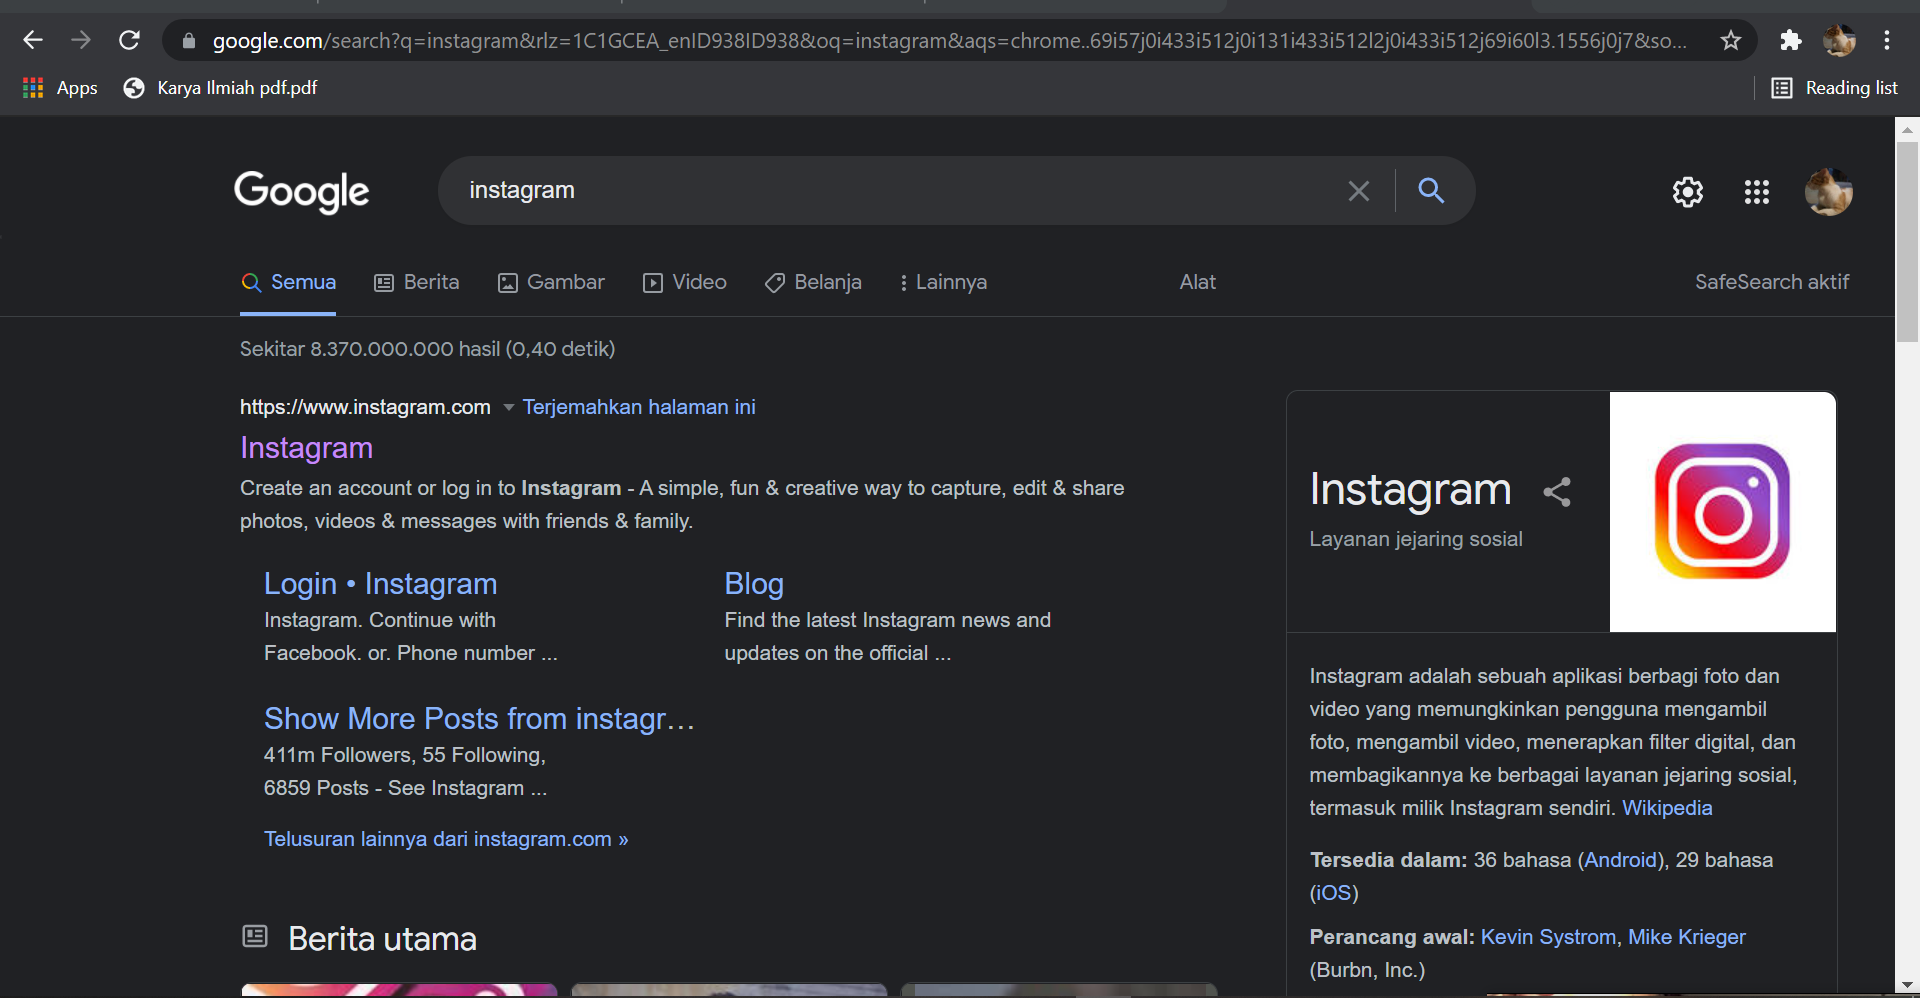Screen dimensions: 1920x998
Task: Click the magnifier search button
Action: point(1431,190)
